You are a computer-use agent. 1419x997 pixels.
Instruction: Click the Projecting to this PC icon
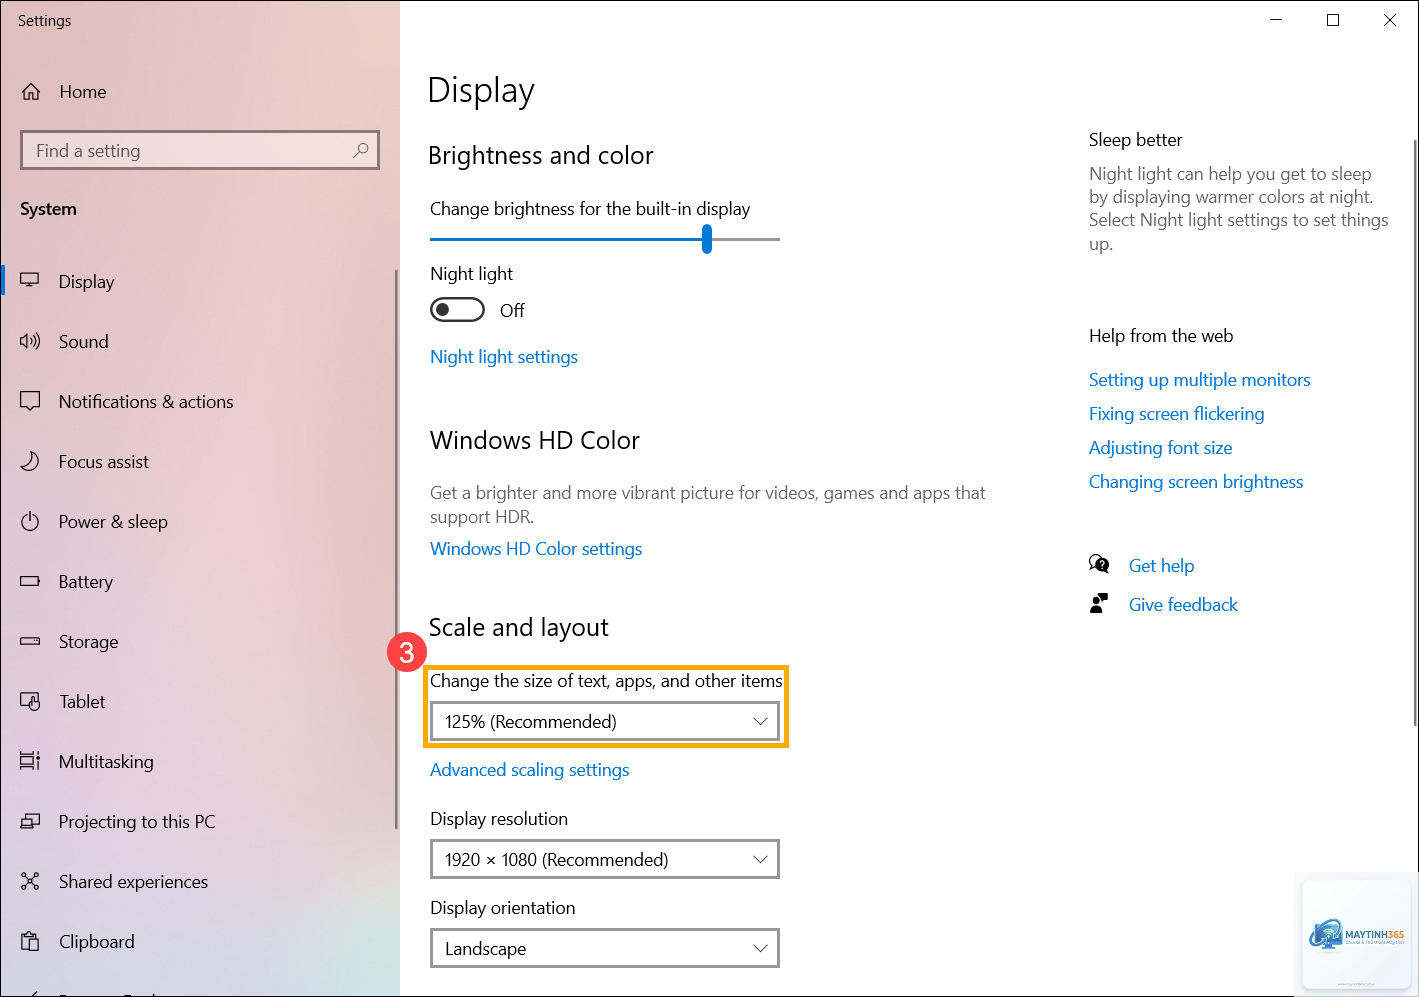click(30, 821)
